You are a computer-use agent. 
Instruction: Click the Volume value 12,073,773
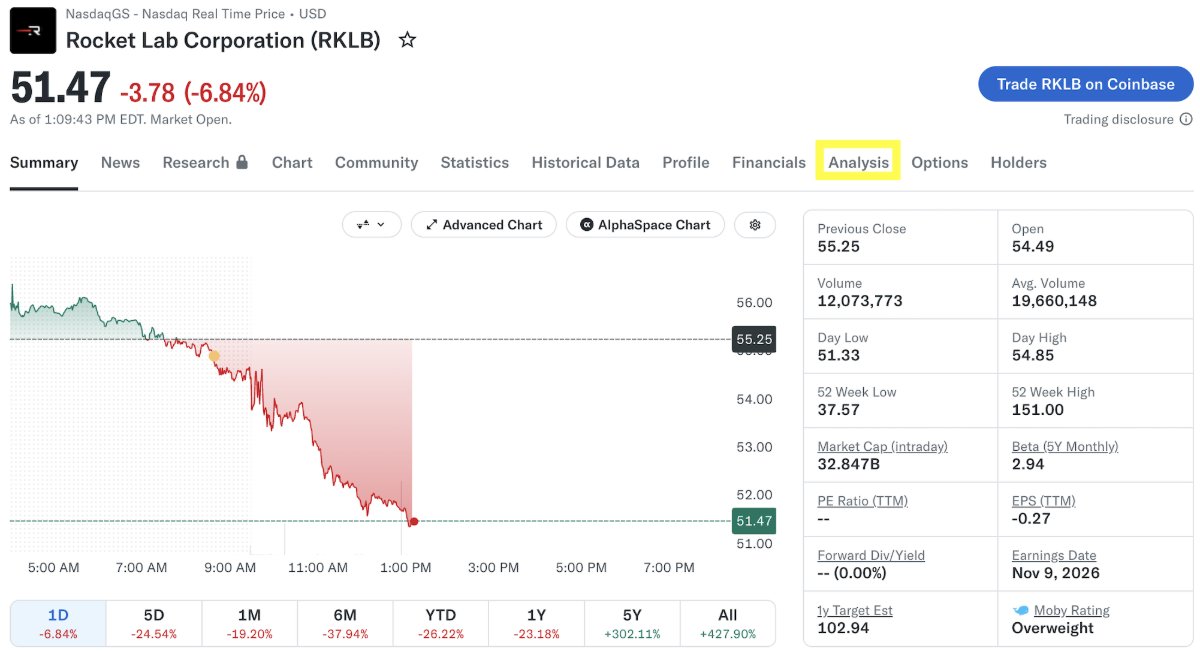point(860,301)
